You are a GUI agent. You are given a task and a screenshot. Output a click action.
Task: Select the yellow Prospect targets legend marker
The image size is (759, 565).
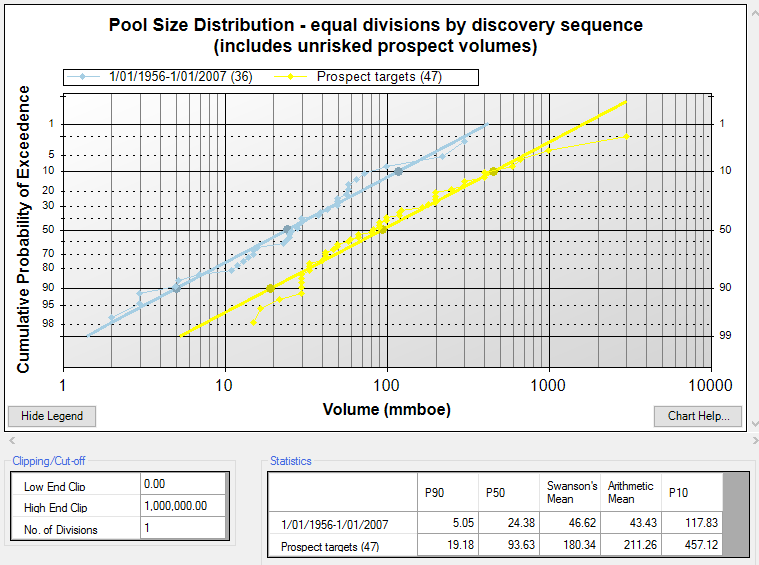coord(290,76)
